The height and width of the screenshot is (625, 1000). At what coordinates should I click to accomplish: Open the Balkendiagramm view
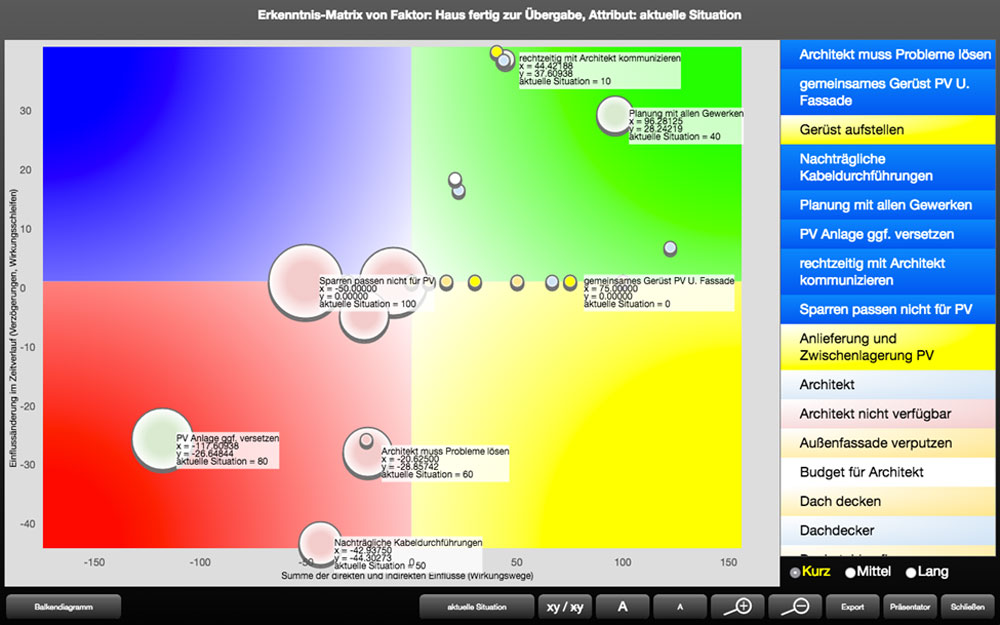[x=64, y=606]
